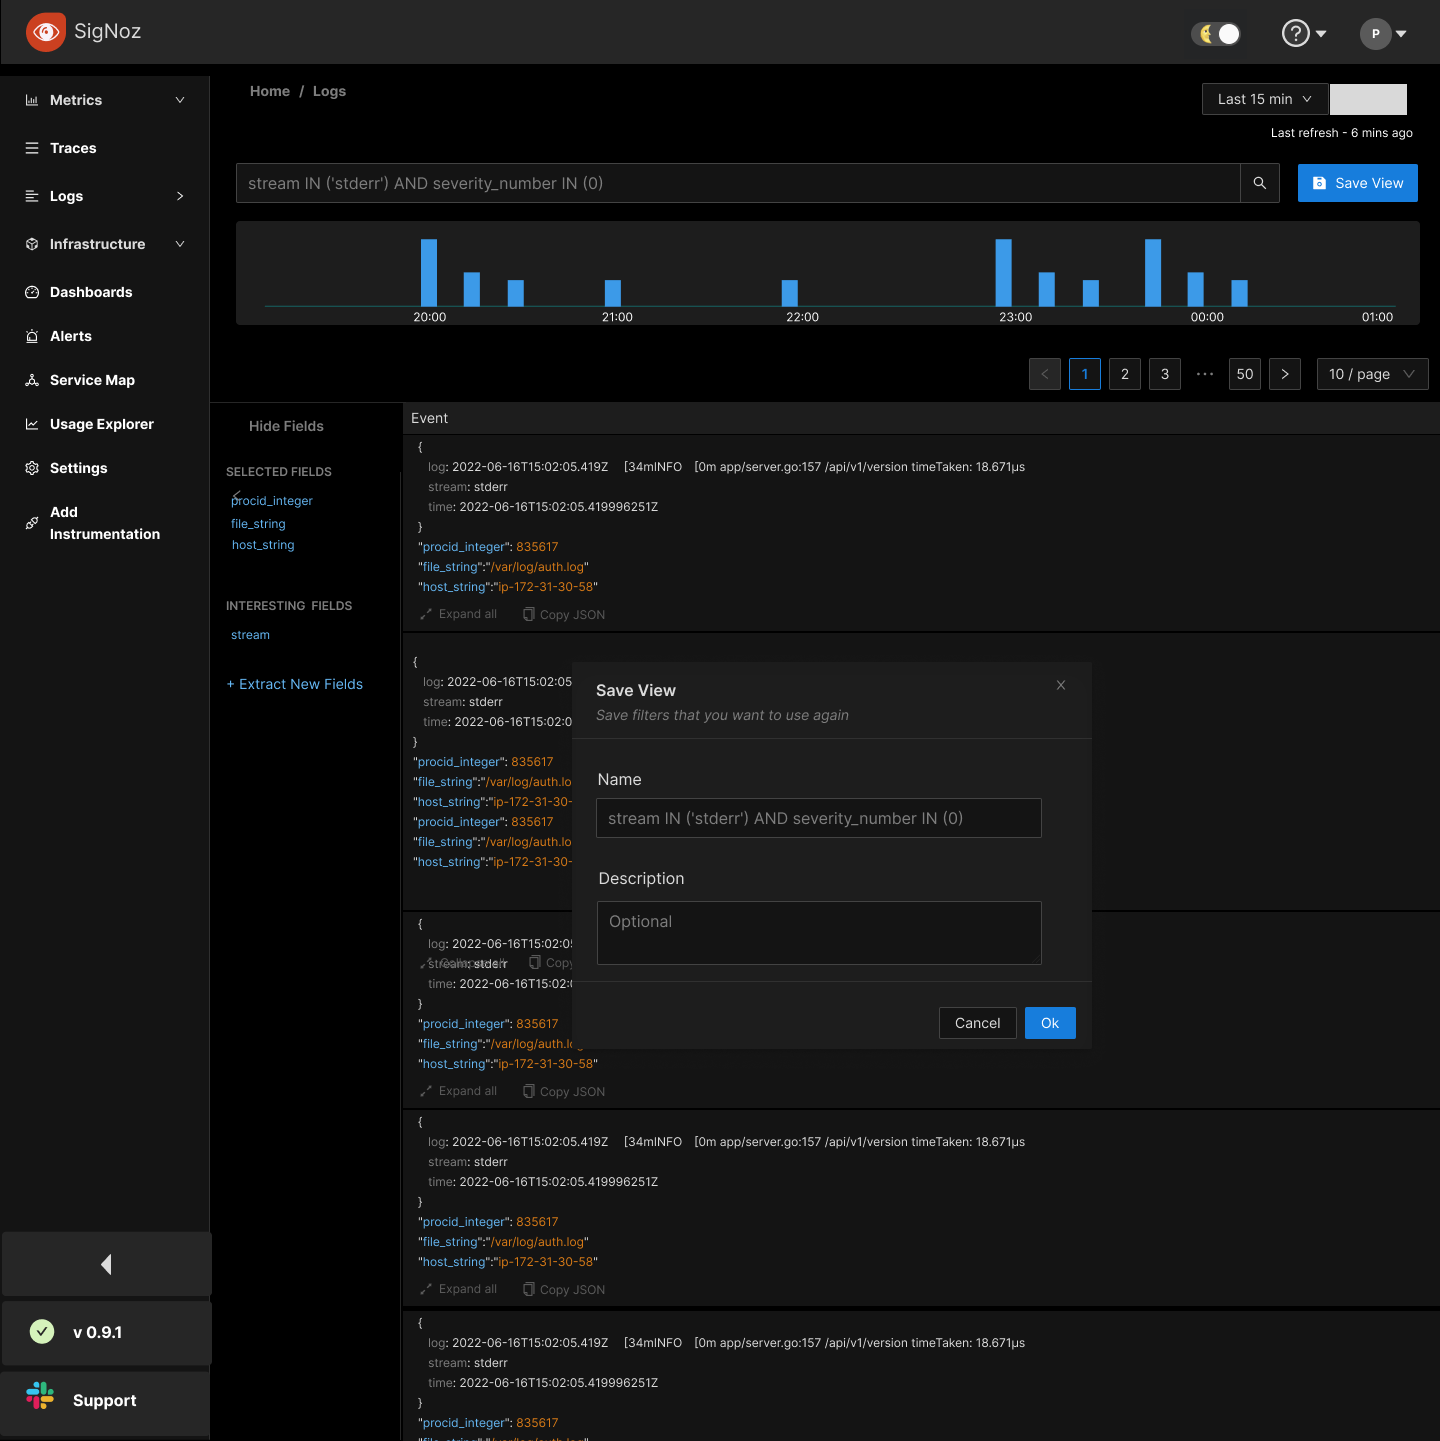Go to Home via the breadcrumb
The image size is (1440, 1441).
(x=269, y=91)
